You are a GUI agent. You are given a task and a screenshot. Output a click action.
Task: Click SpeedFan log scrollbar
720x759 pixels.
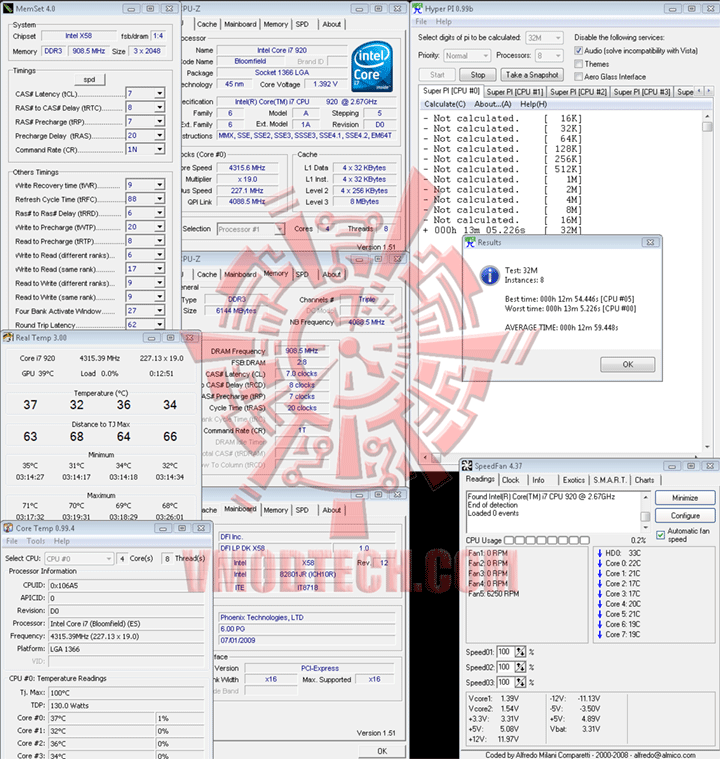[x=645, y=512]
